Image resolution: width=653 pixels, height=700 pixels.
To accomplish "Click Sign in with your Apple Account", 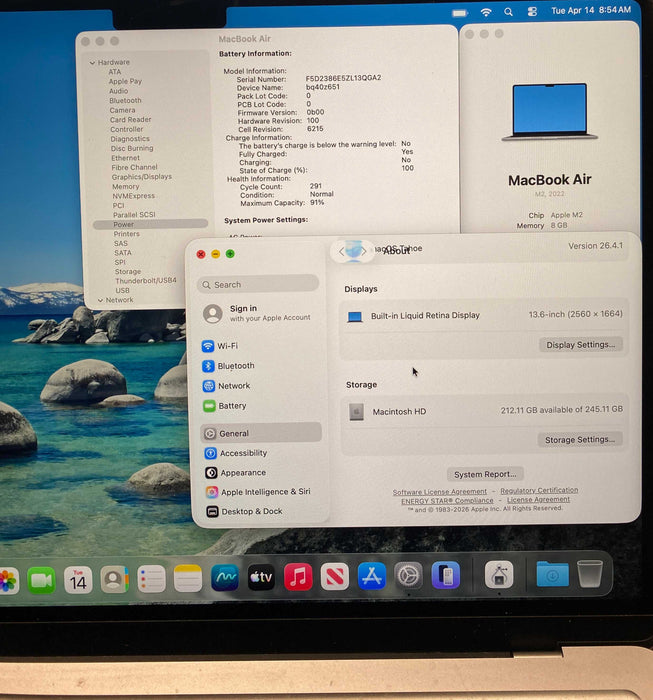I will (258, 313).
